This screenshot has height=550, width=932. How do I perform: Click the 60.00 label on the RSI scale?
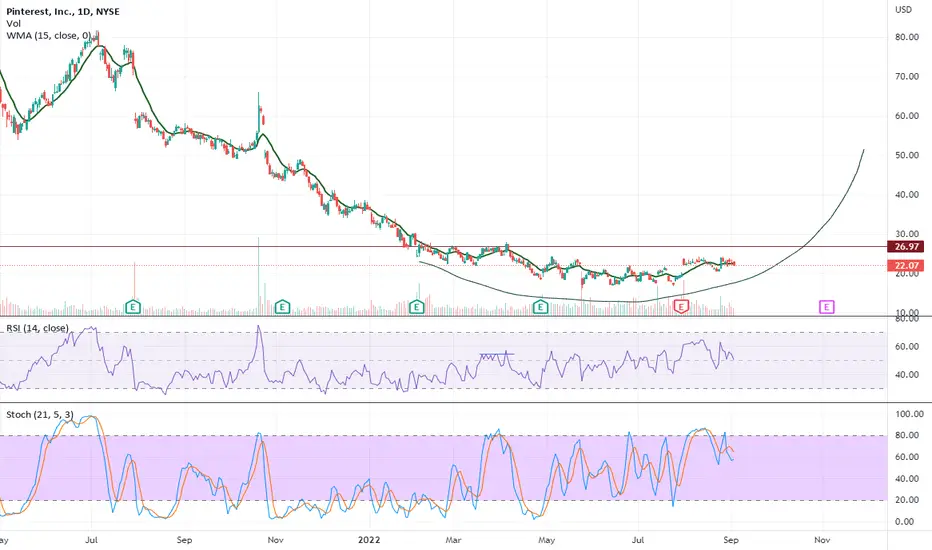pyautogui.click(x=907, y=347)
